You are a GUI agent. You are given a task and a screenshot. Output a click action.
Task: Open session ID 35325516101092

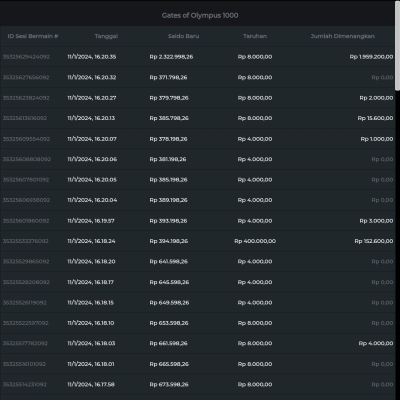(x=24, y=364)
